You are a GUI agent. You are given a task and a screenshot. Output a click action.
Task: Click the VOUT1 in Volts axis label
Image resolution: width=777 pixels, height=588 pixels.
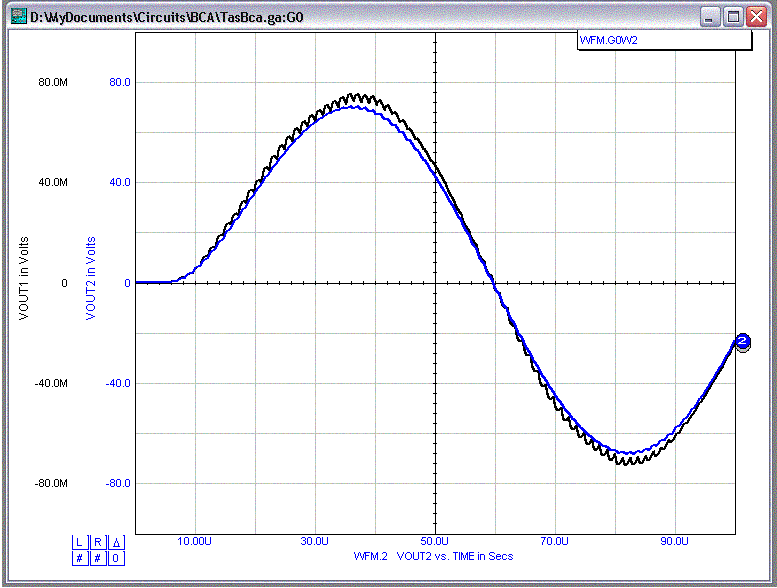tap(24, 278)
